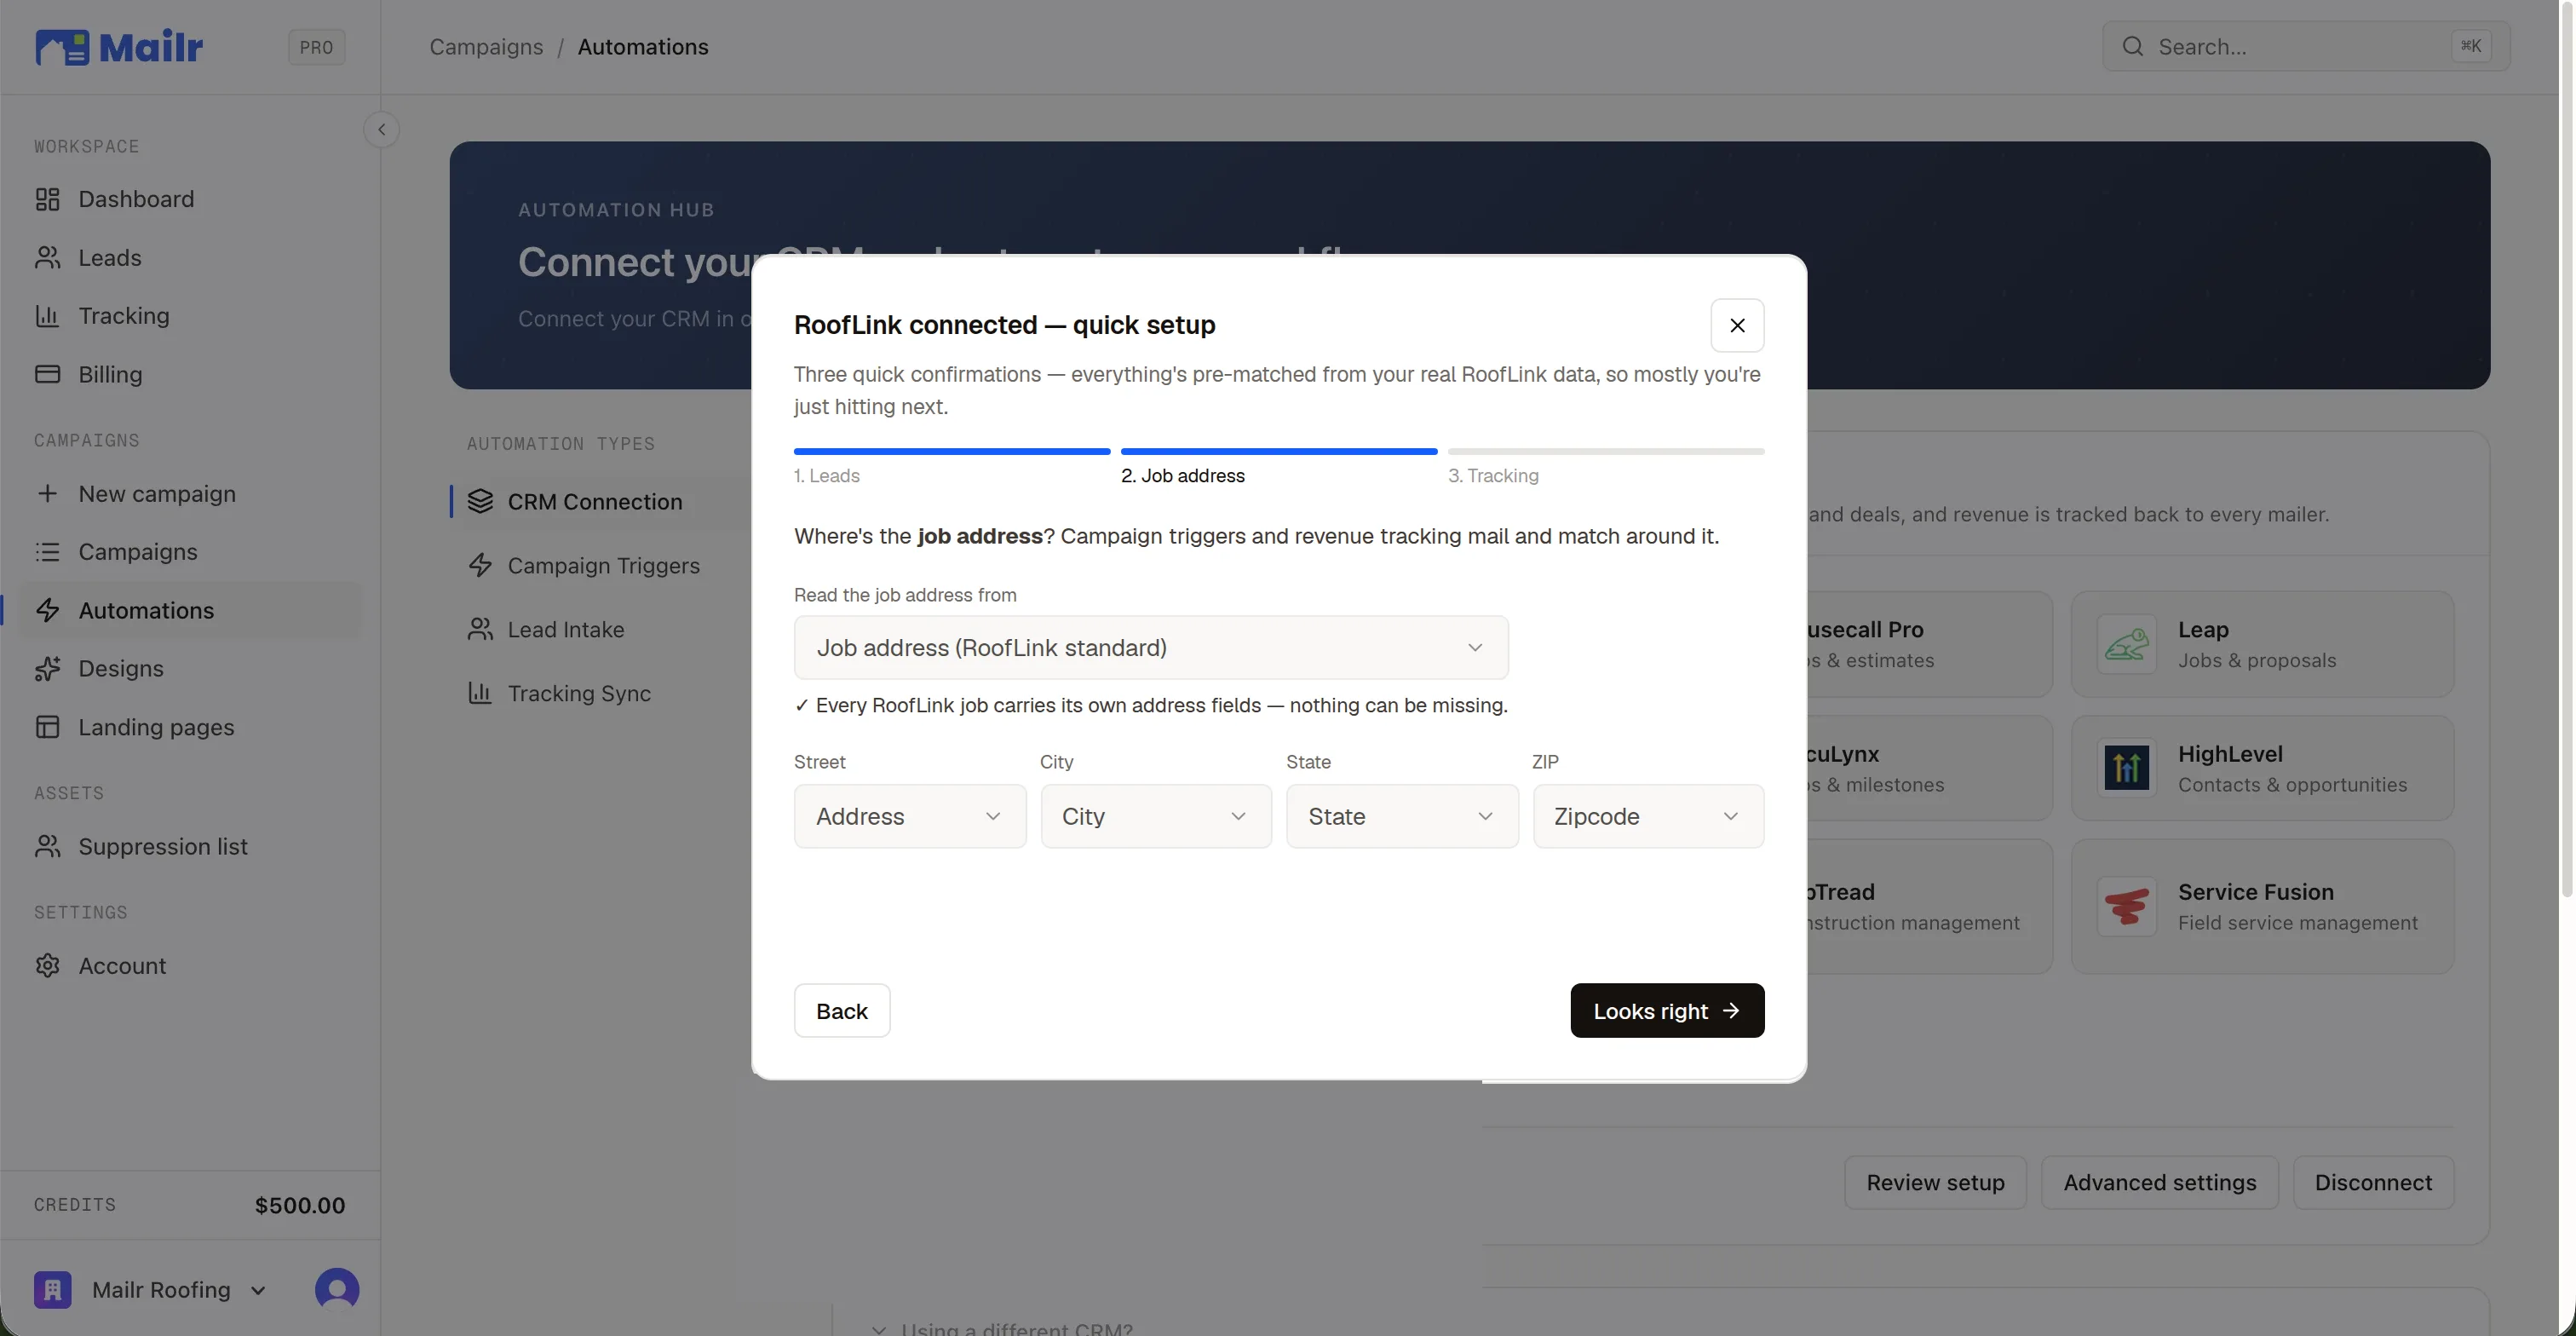Click the HighLevel arrows logo icon
This screenshot has height=1336, width=2576.
click(2126, 769)
